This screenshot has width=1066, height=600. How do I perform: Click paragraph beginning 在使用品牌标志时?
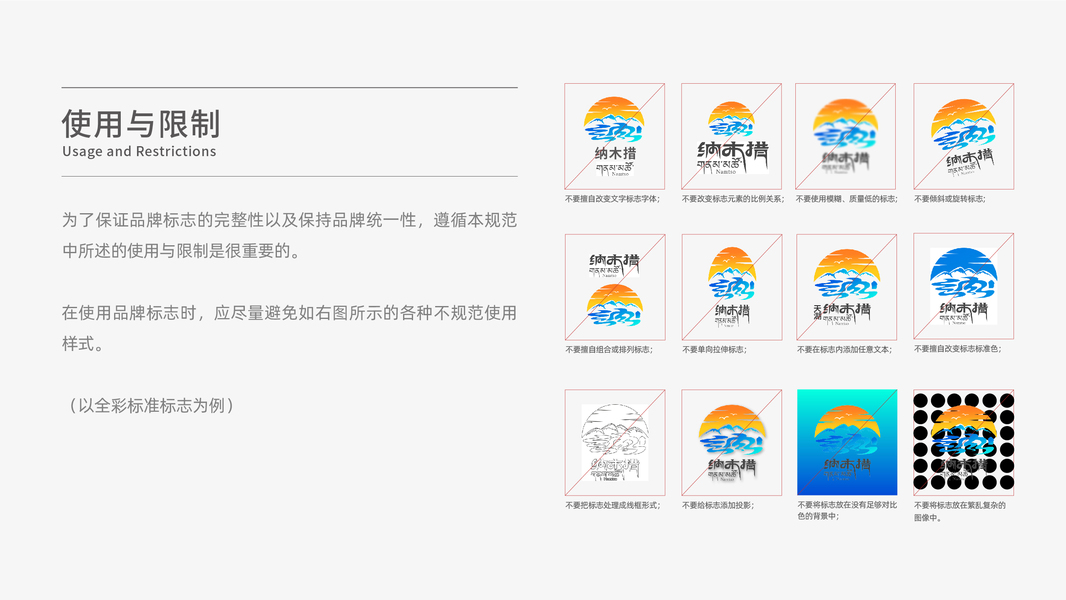[x=290, y=328]
